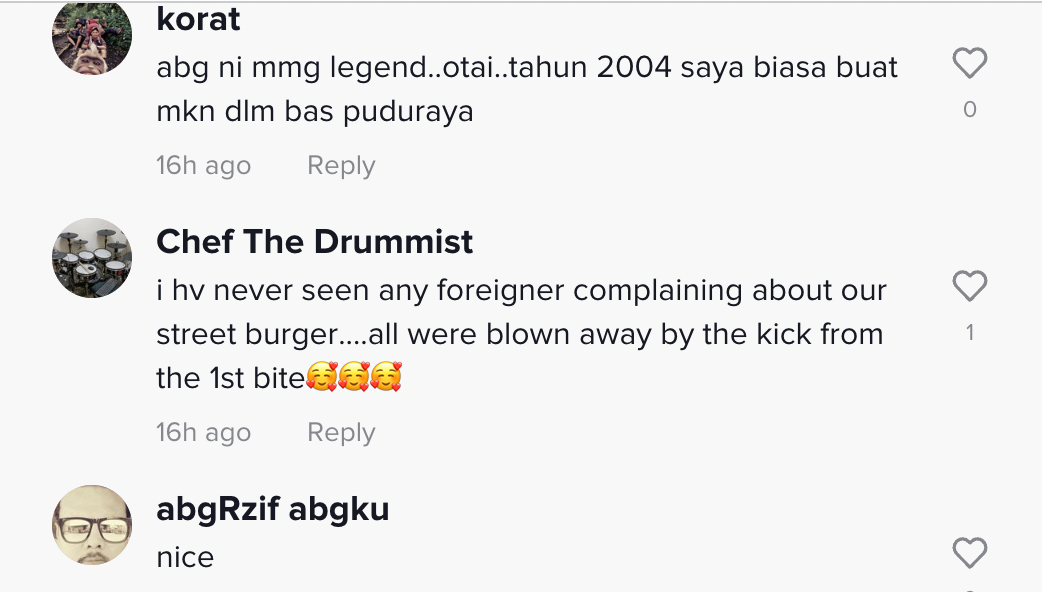1042x592 pixels.
Task: Open abgRzif abgku's glasses avatar
Action: click(x=92, y=525)
